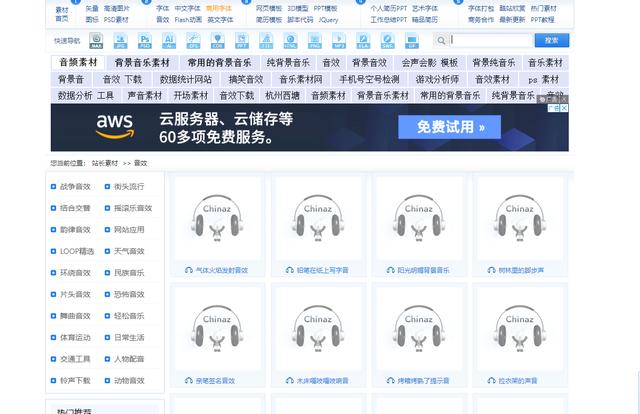Open 3D模型 in top navigation

pyautogui.click(x=298, y=8)
